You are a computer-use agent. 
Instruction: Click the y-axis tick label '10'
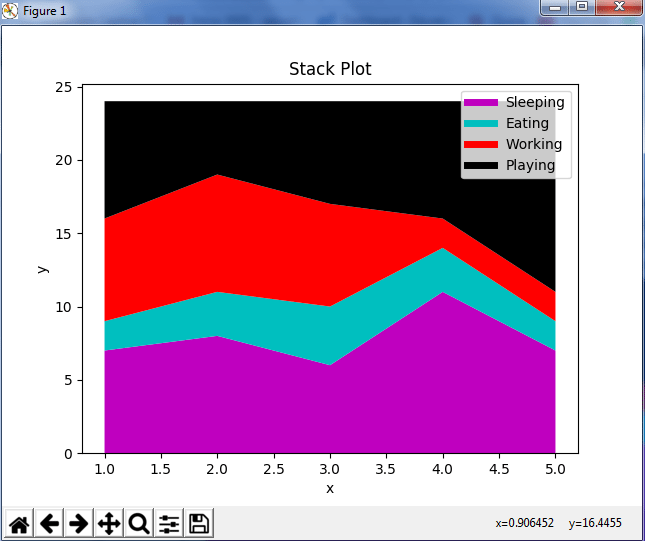pyautogui.click(x=63, y=307)
